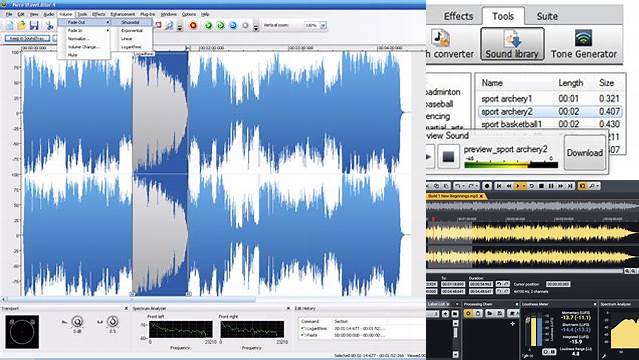Click the stop square in dark editor transport

tap(541, 186)
